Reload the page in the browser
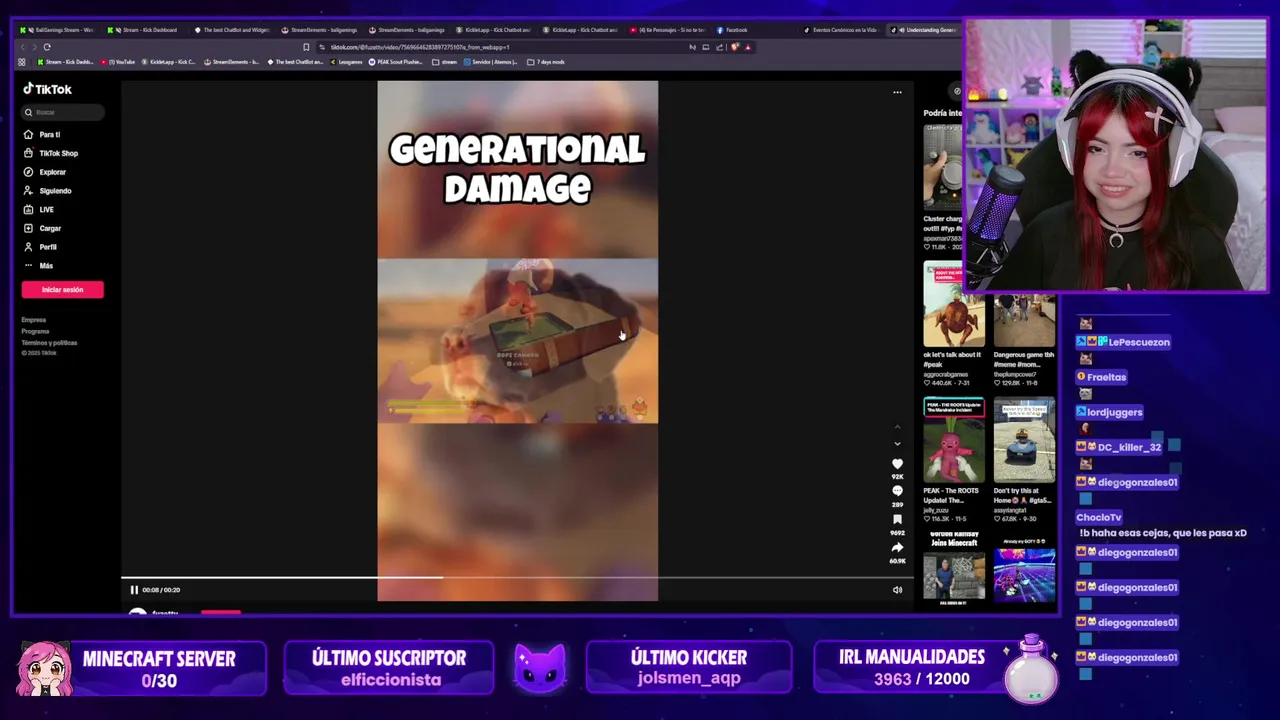 point(47,47)
